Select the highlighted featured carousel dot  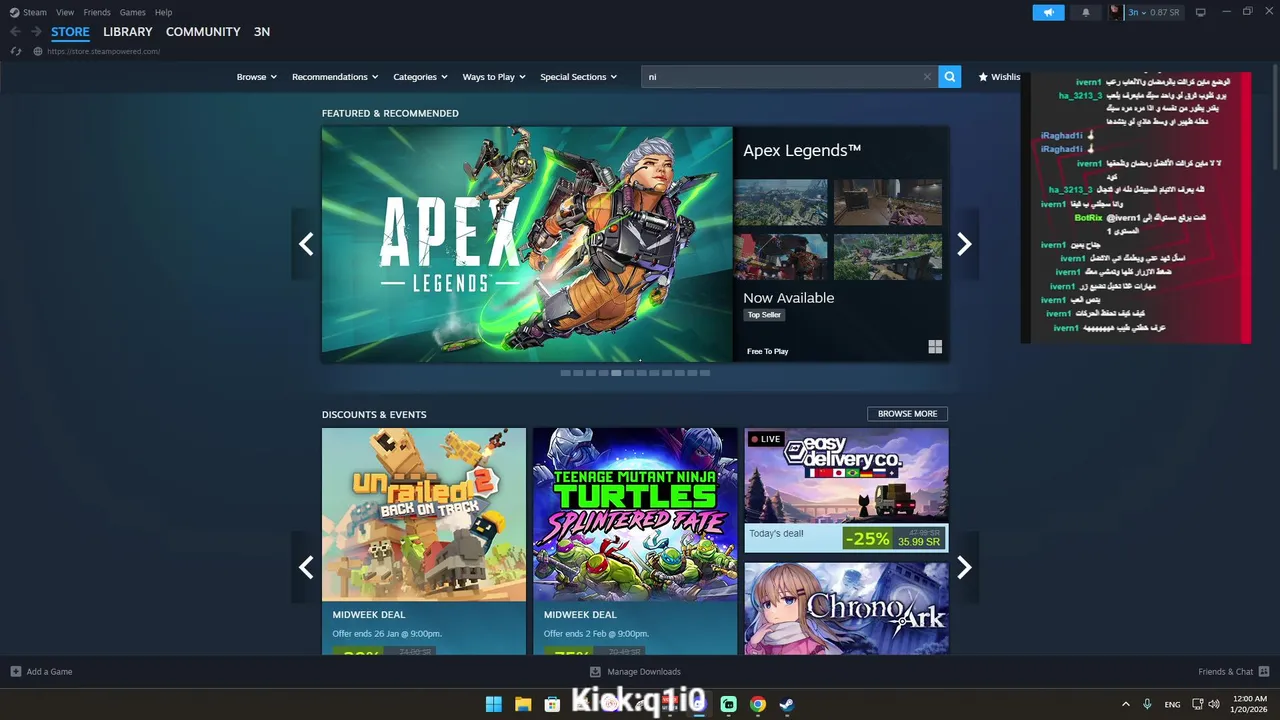click(x=616, y=373)
